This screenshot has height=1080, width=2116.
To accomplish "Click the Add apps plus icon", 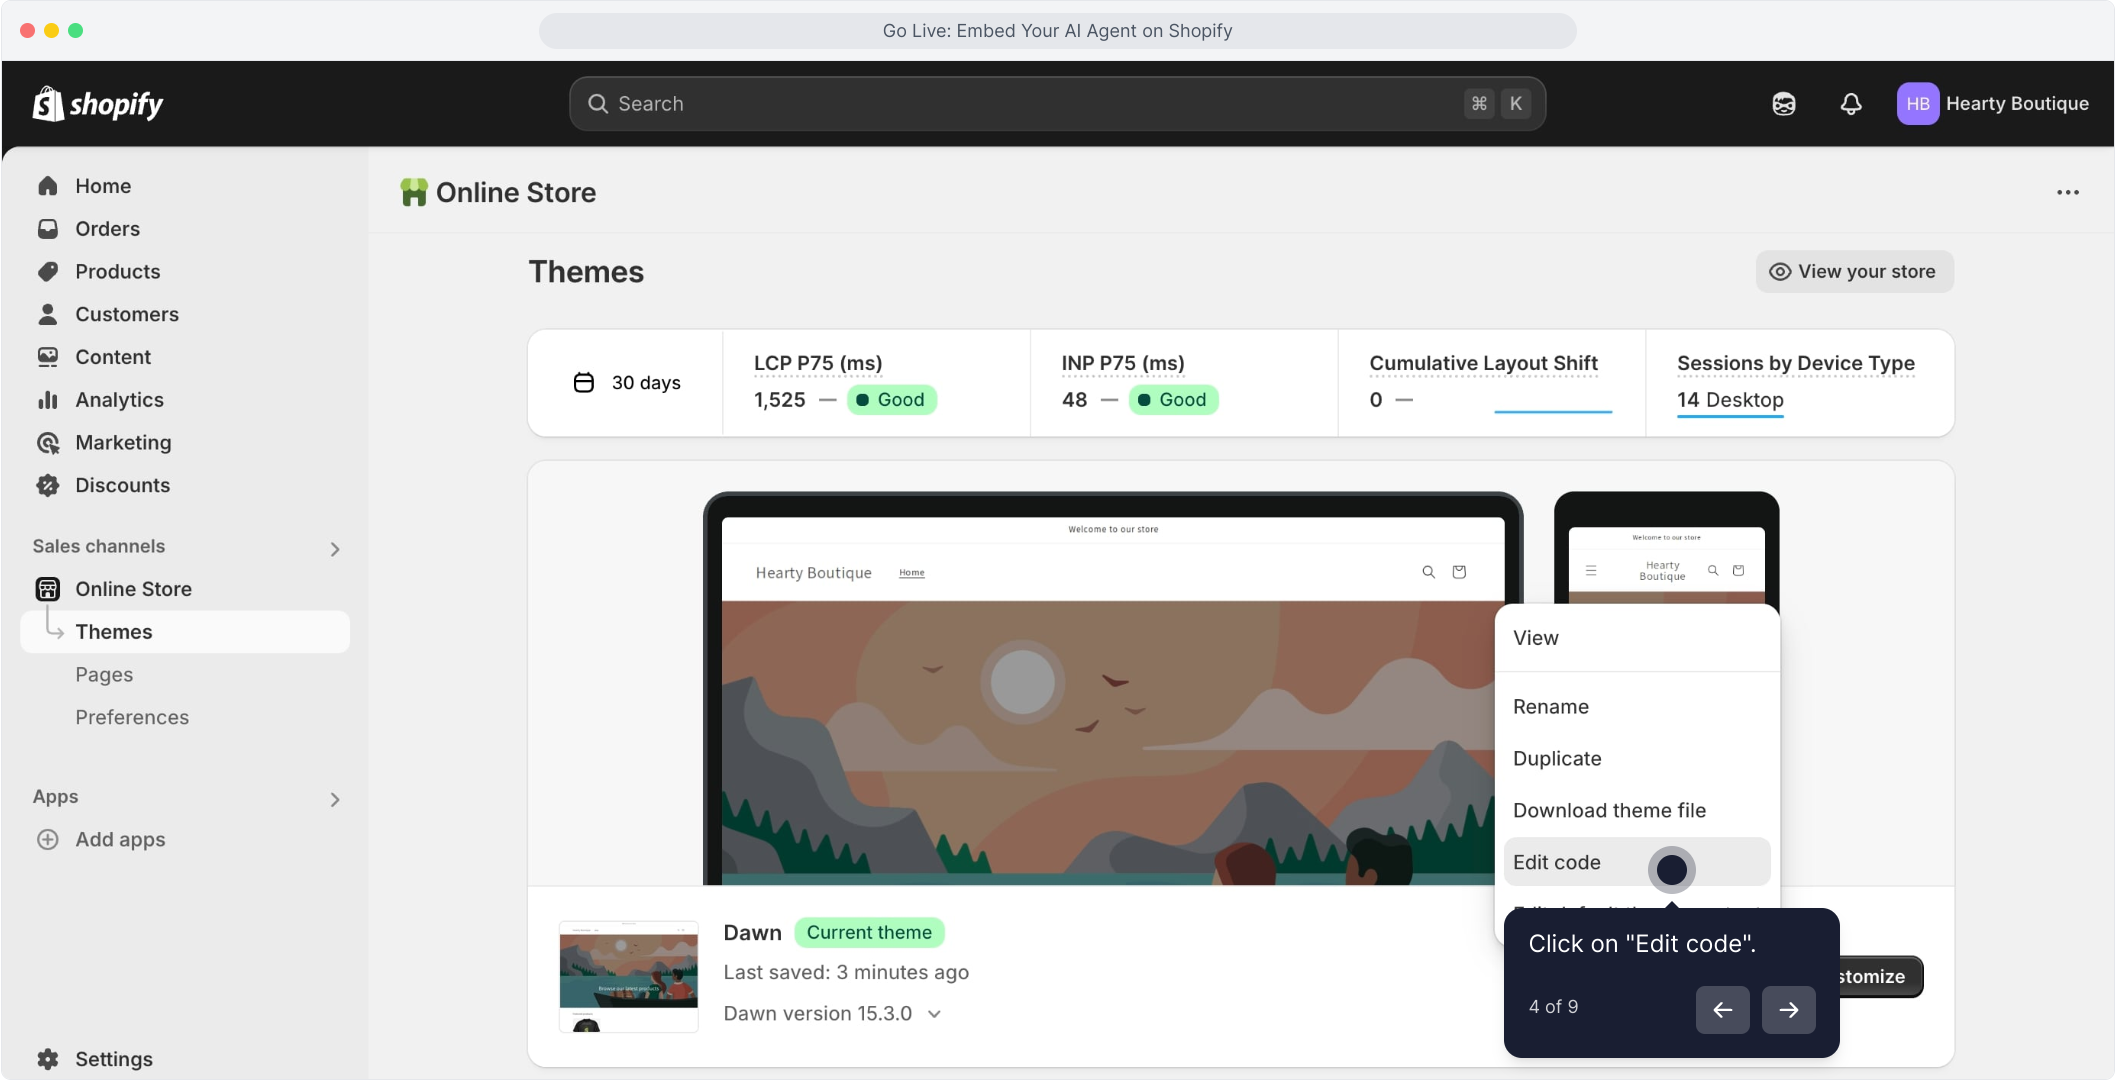I will [x=48, y=840].
